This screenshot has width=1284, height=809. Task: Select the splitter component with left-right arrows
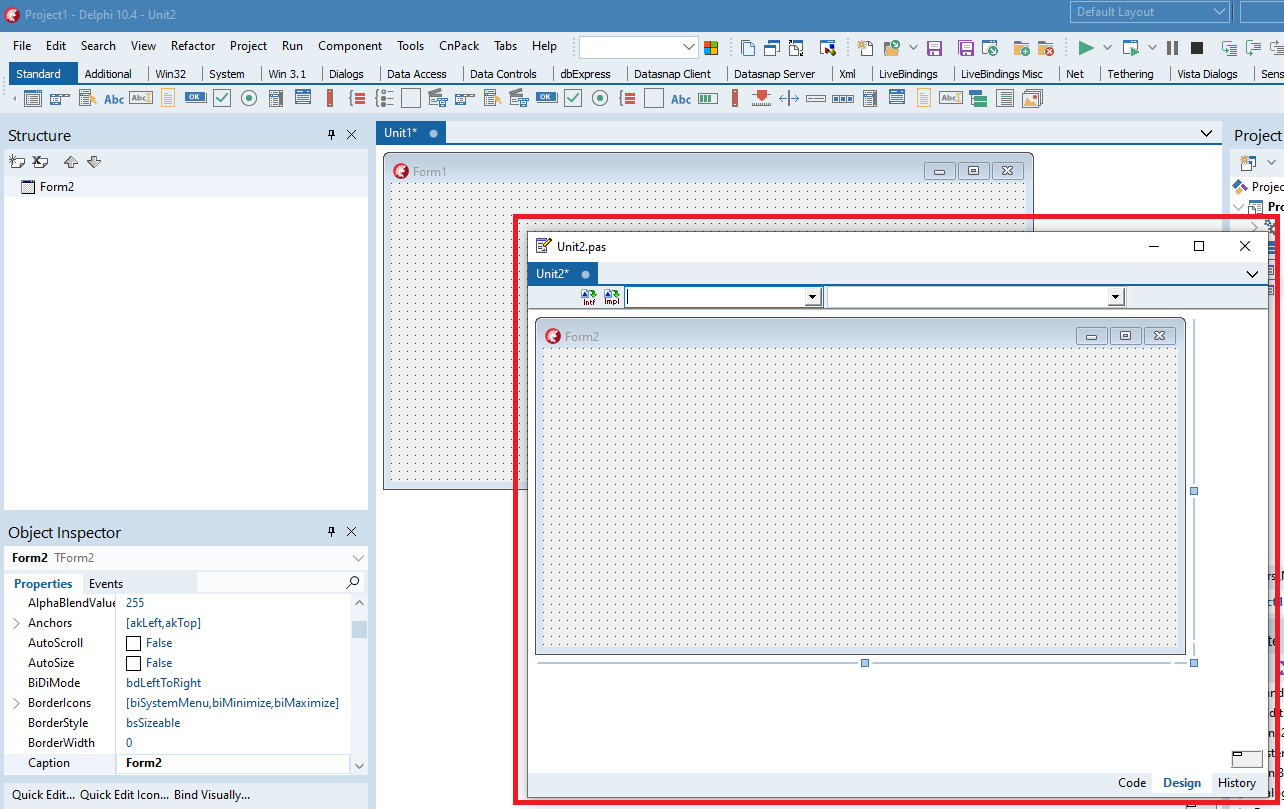point(789,98)
